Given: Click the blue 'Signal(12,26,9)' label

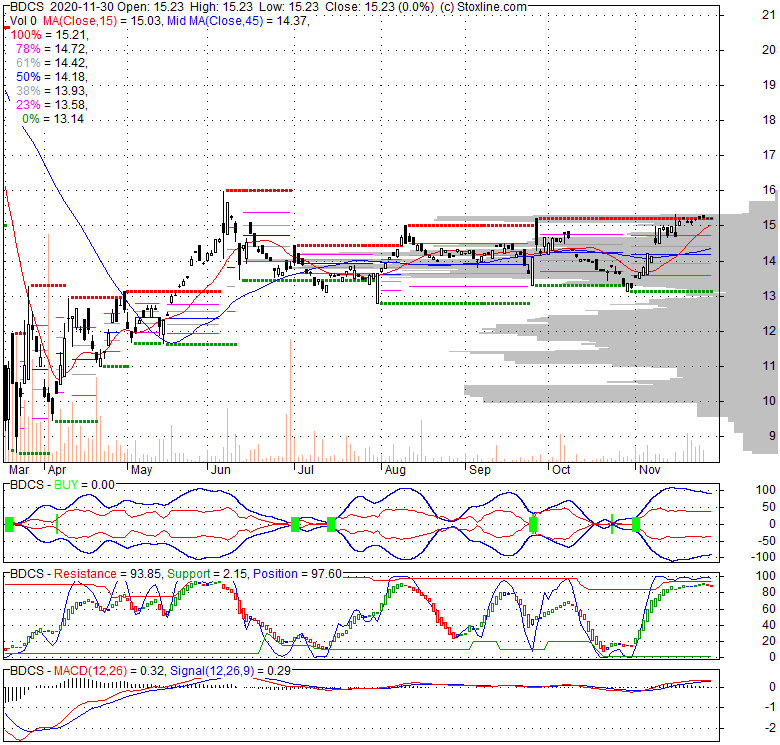Looking at the screenshot, I should point(212,671).
